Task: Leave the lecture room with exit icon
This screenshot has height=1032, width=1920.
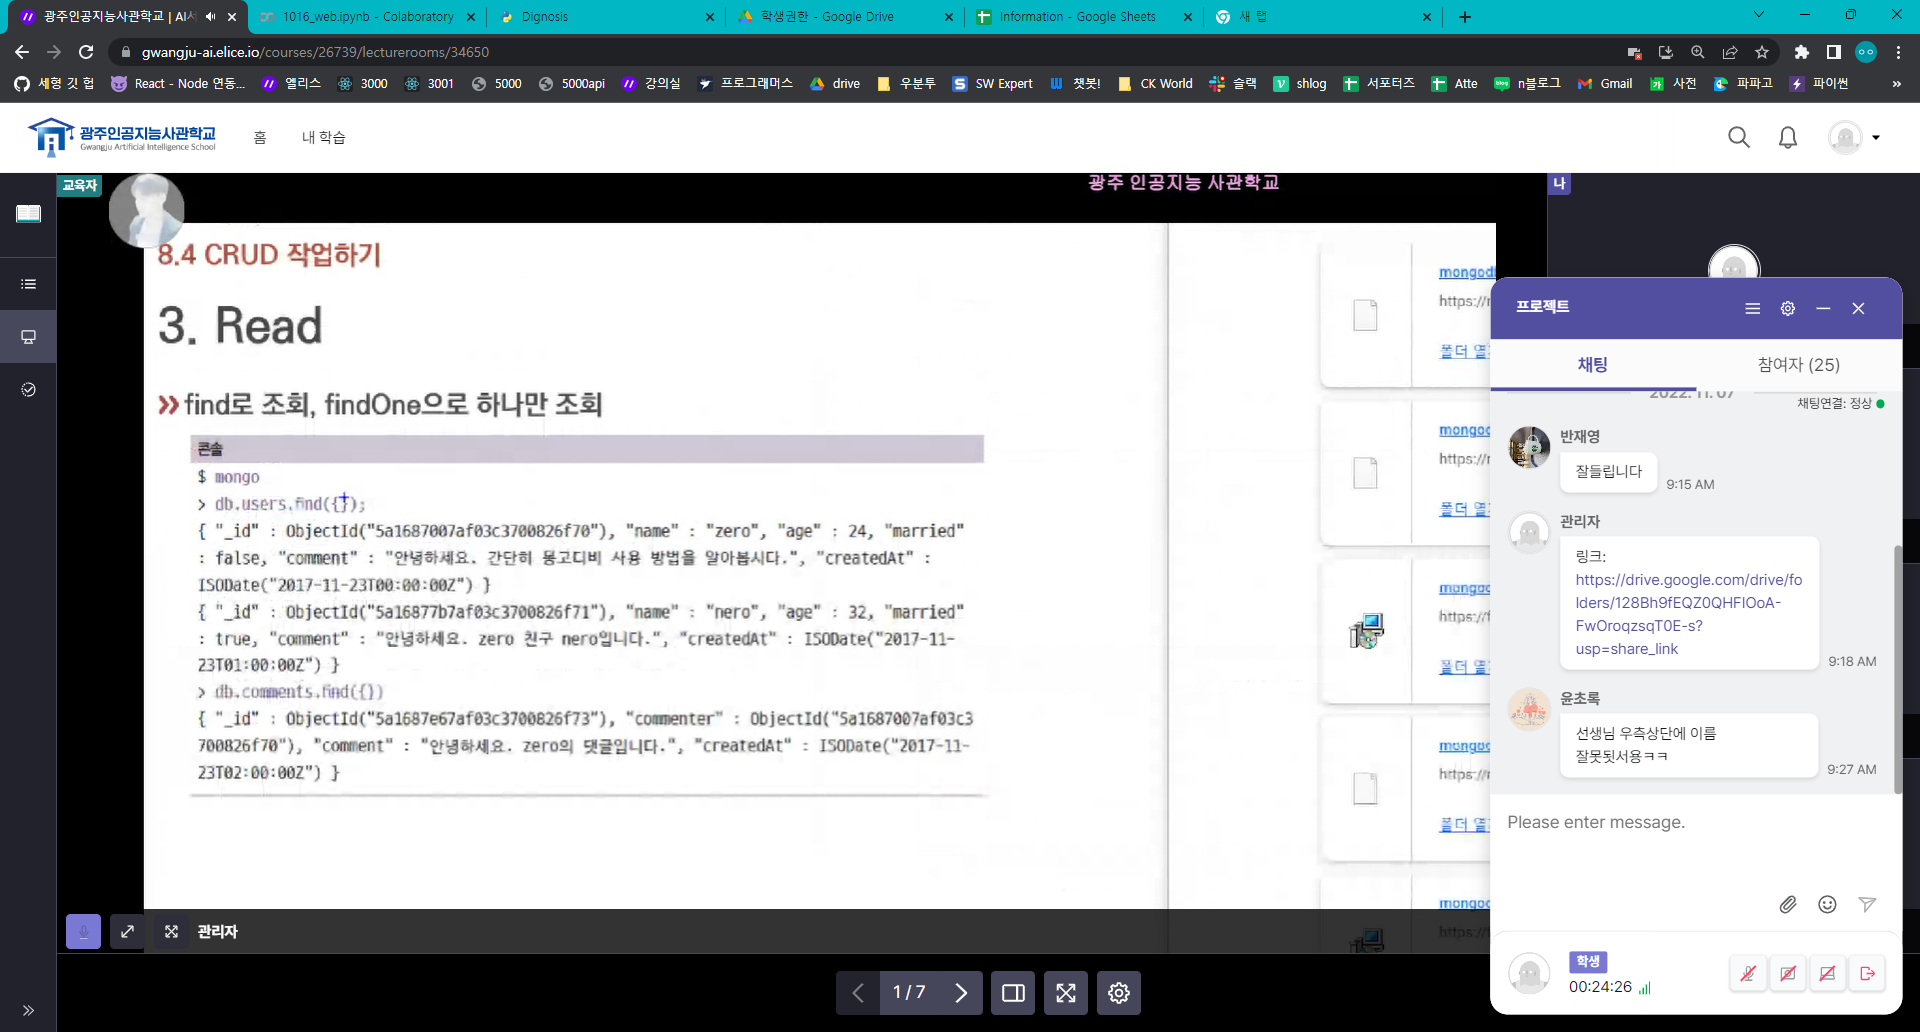Action: [1867, 973]
